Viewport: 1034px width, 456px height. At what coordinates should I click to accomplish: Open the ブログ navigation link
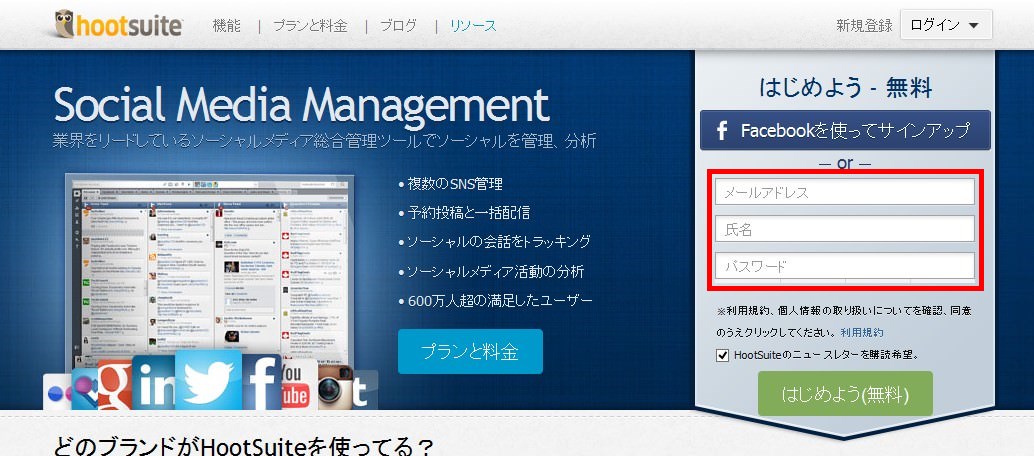click(x=399, y=26)
